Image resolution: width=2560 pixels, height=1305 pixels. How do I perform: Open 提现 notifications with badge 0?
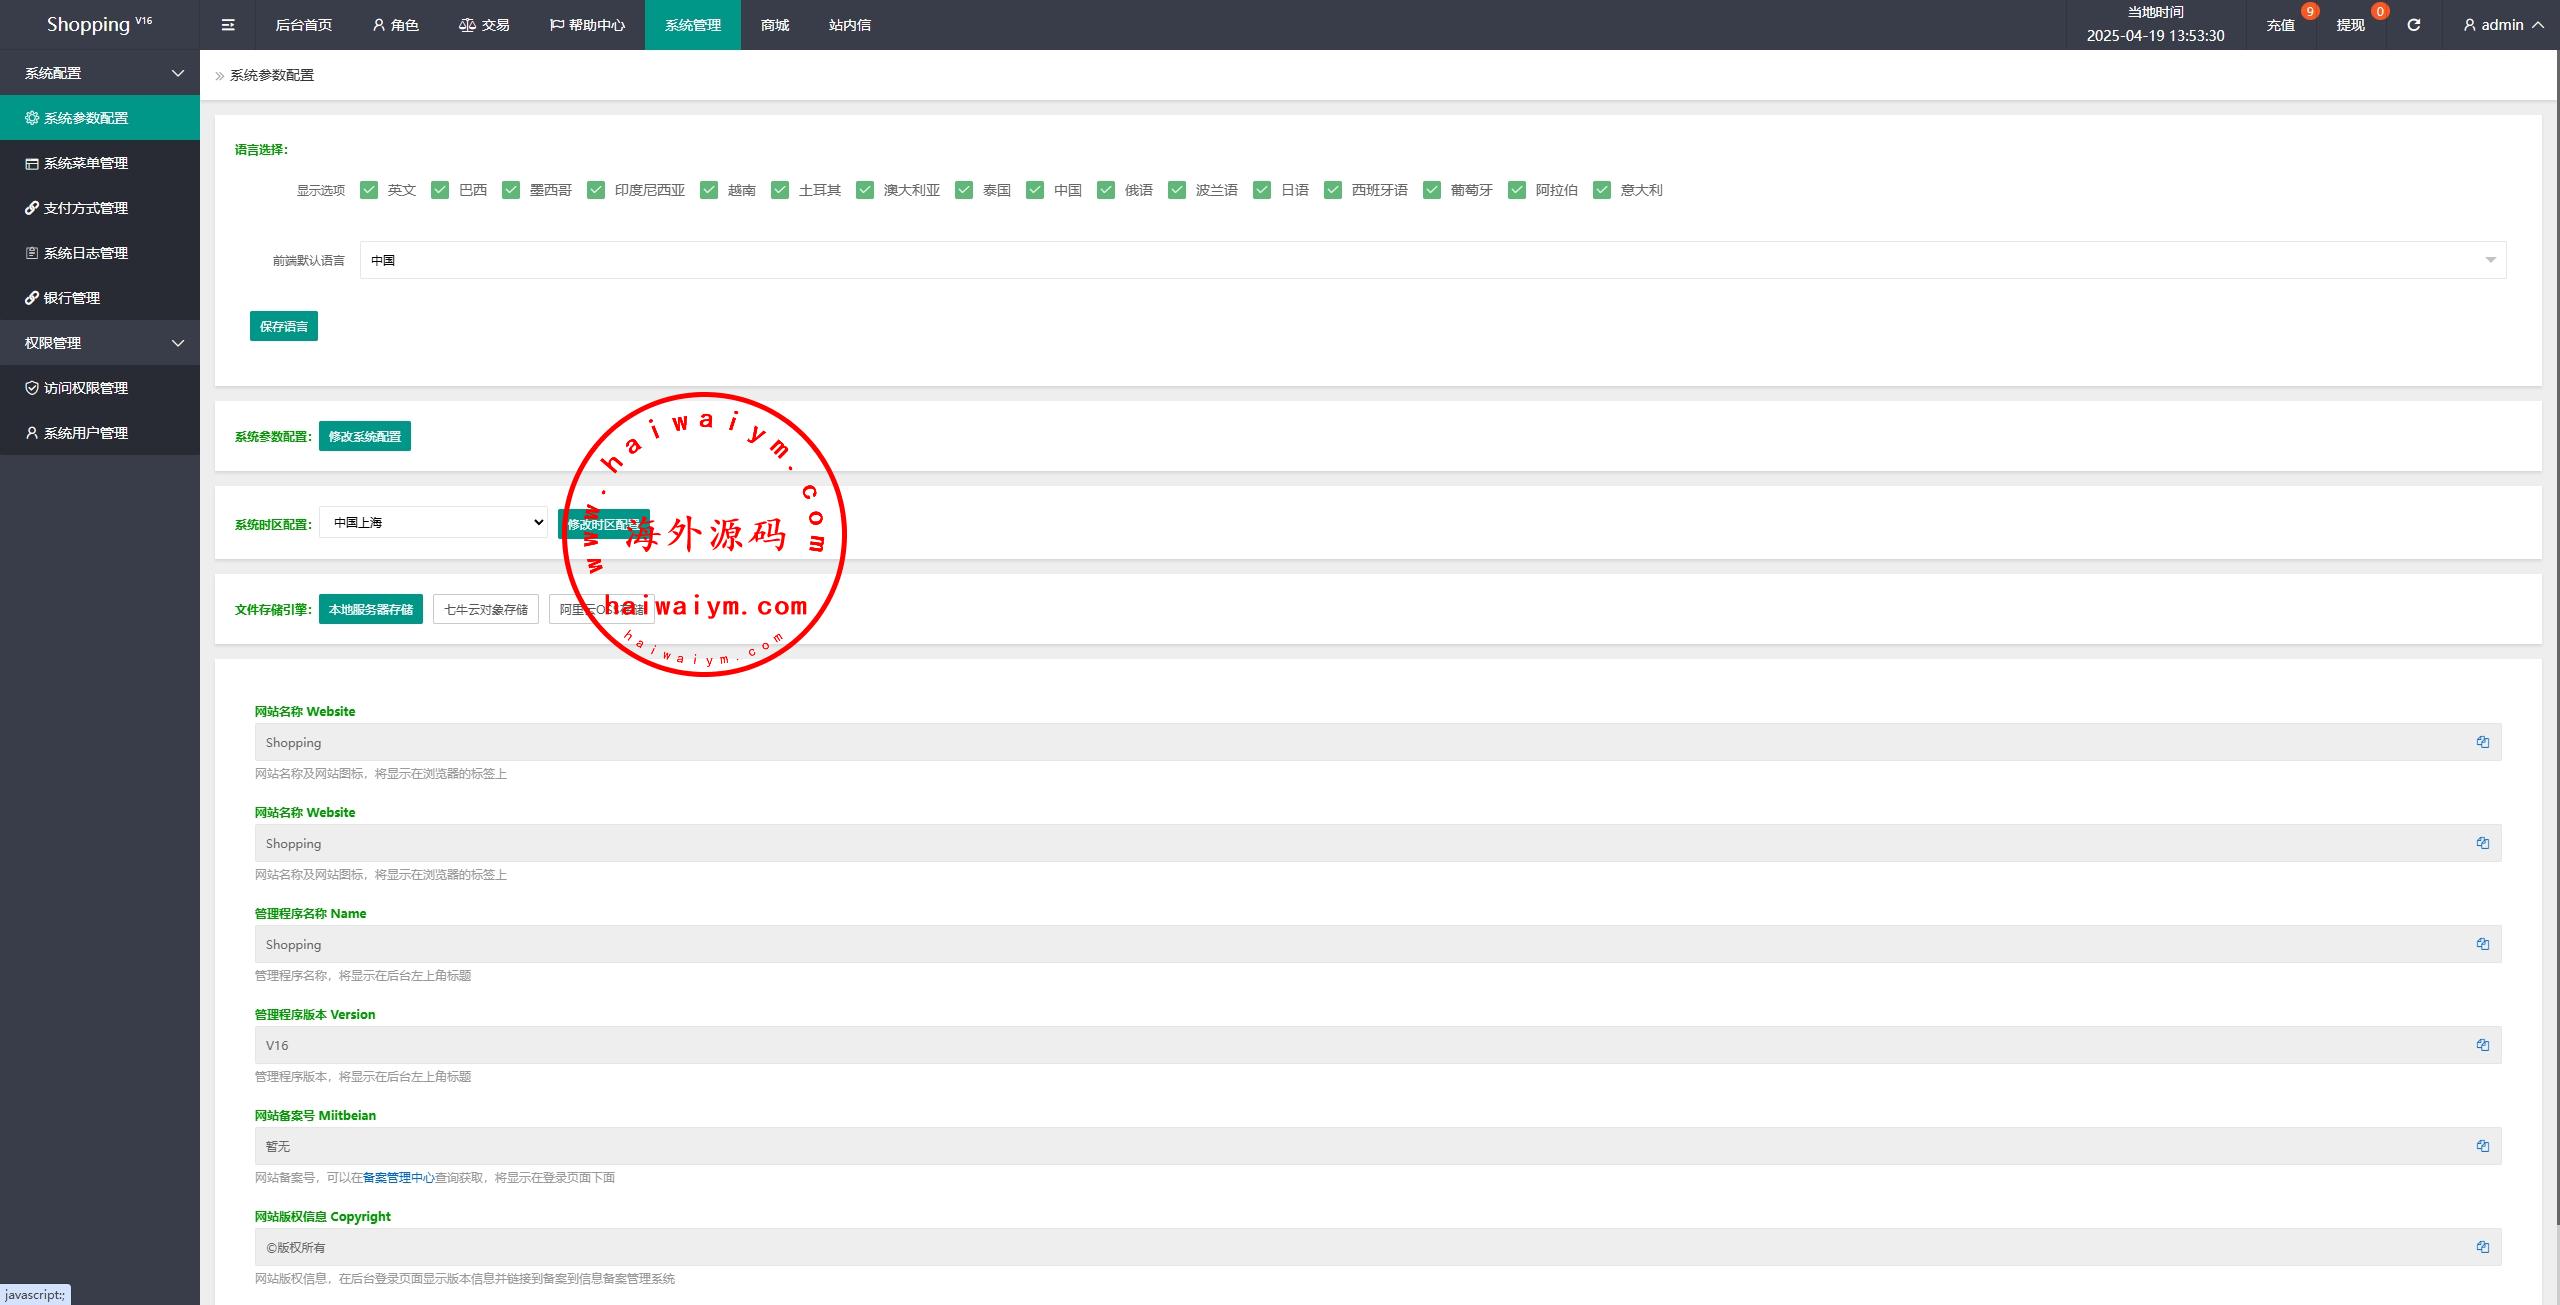[2350, 25]
